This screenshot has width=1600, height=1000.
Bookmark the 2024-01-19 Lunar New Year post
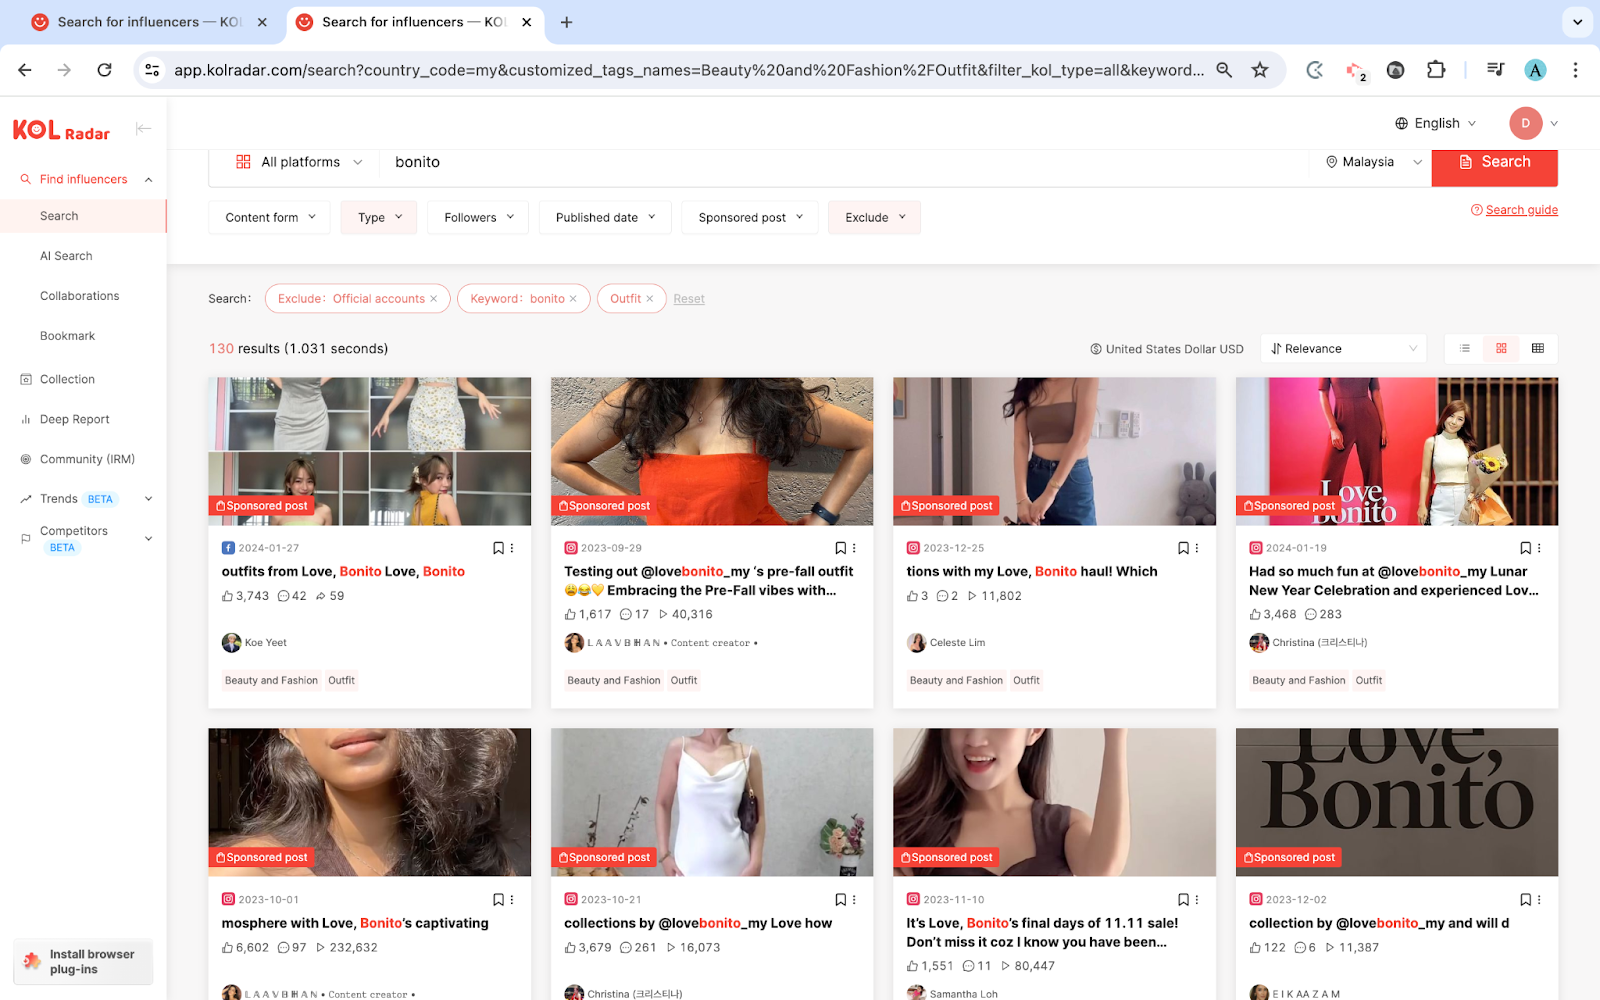pyautogui.click(x=1525, y=548)
